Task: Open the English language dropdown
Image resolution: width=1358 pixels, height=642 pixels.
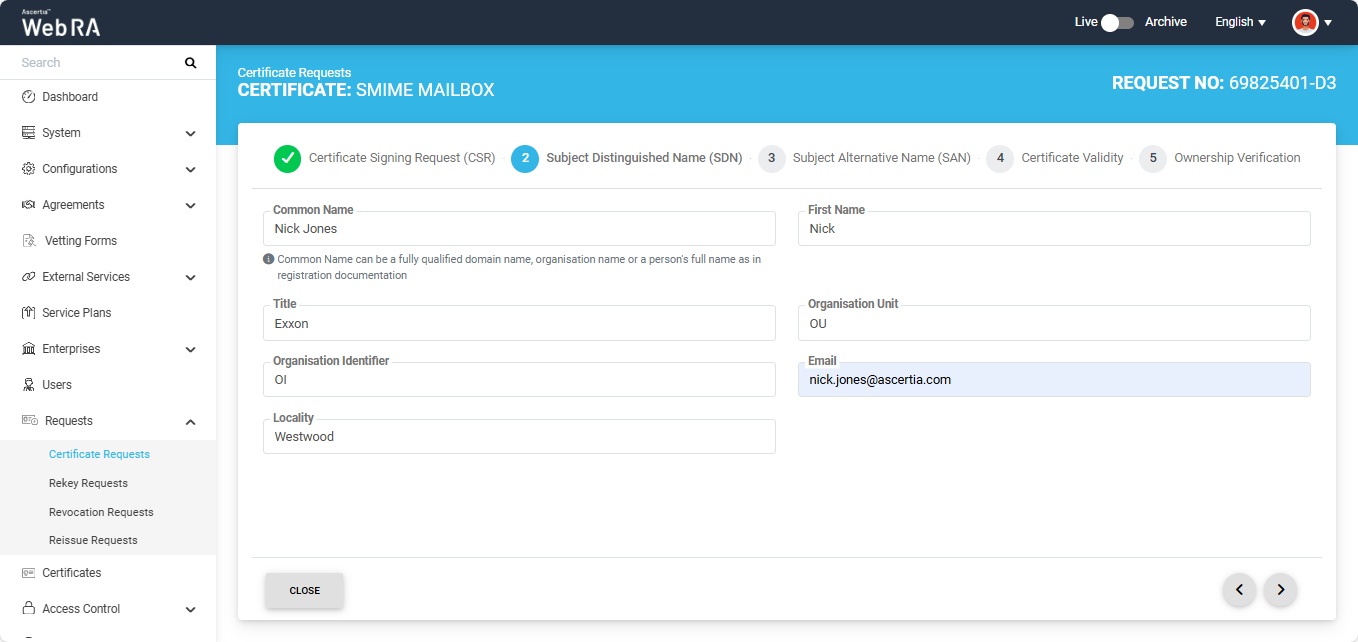Action: pyautogui.click(x=1240, y=22)
